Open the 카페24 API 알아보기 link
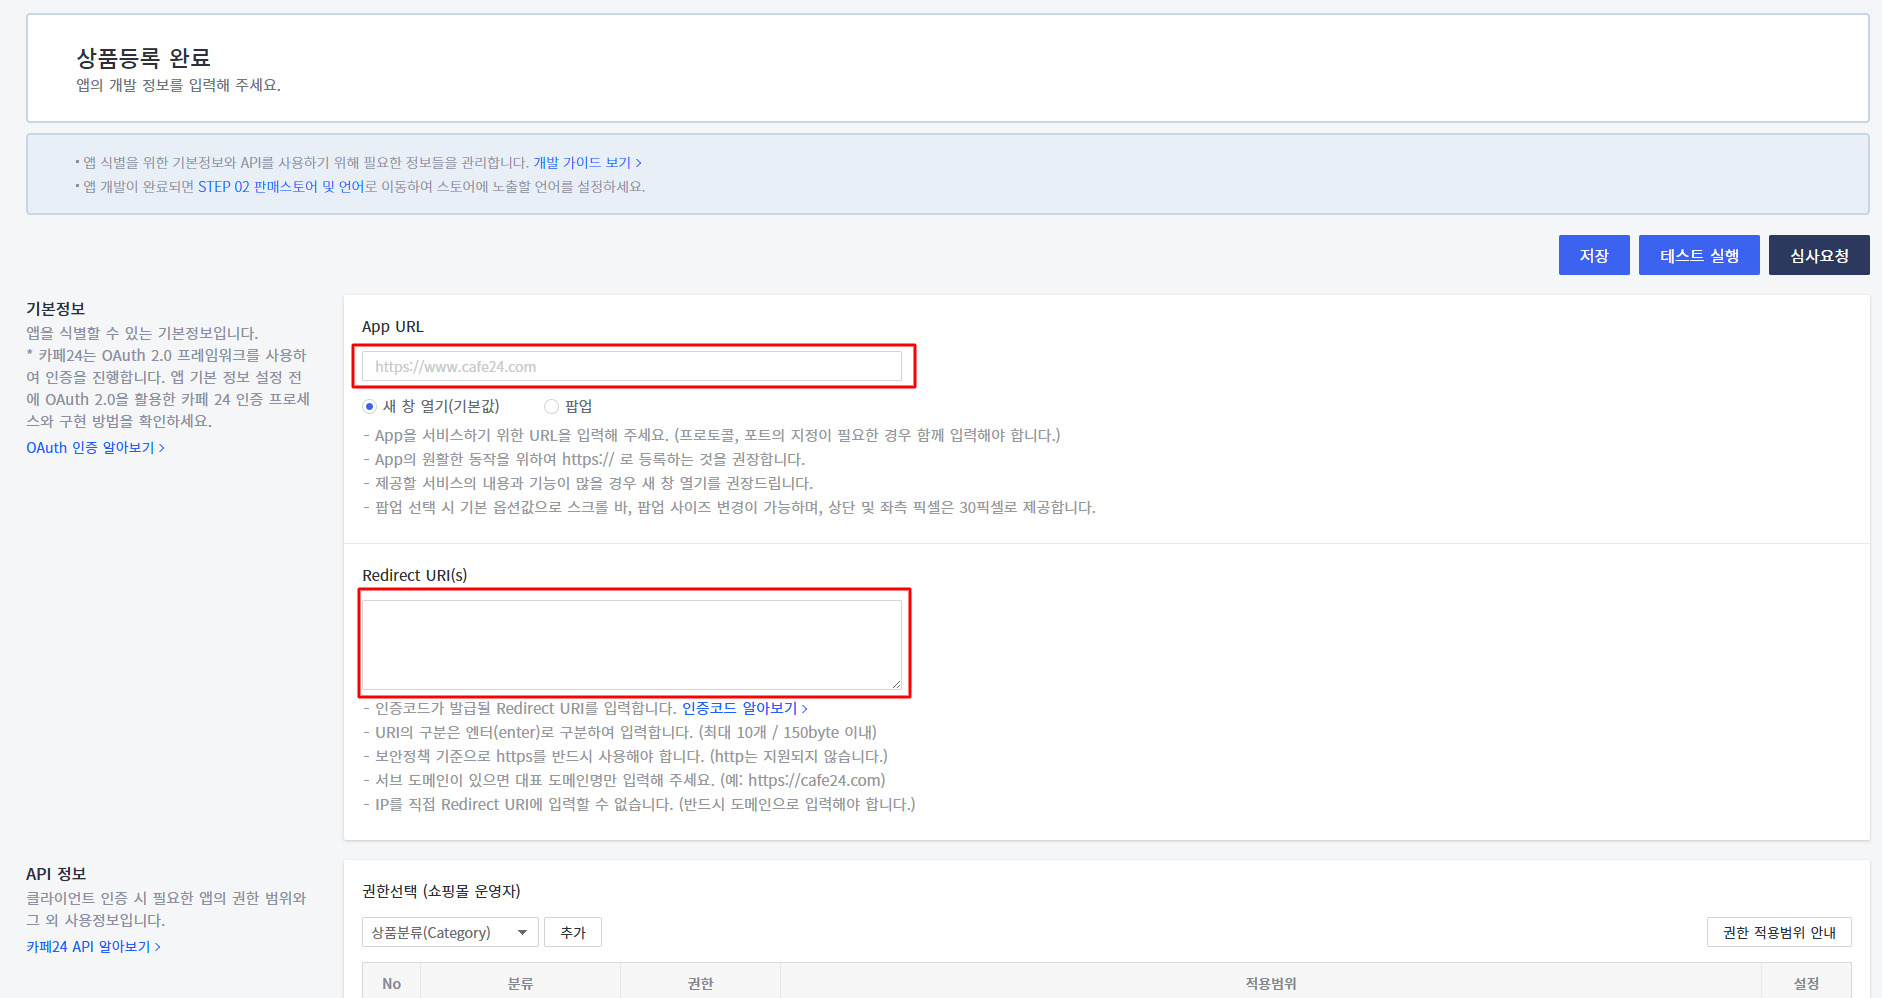The height and width of the screenshot is (998, 1882). pyautogui.click(x=93, y=947)
